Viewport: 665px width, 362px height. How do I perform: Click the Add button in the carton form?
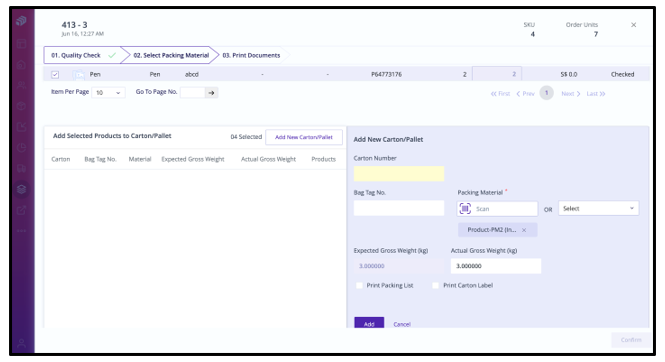(x=369, y=323)
